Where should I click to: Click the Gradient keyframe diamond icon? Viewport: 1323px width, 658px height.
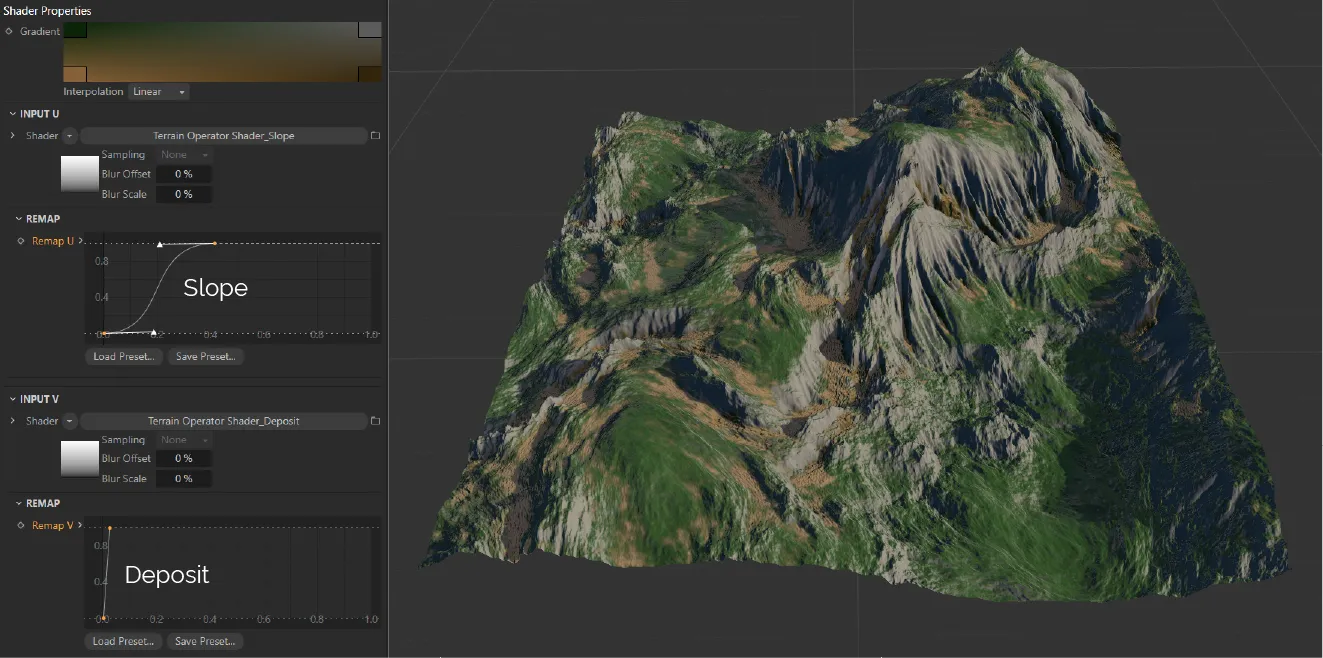point(10,32)
